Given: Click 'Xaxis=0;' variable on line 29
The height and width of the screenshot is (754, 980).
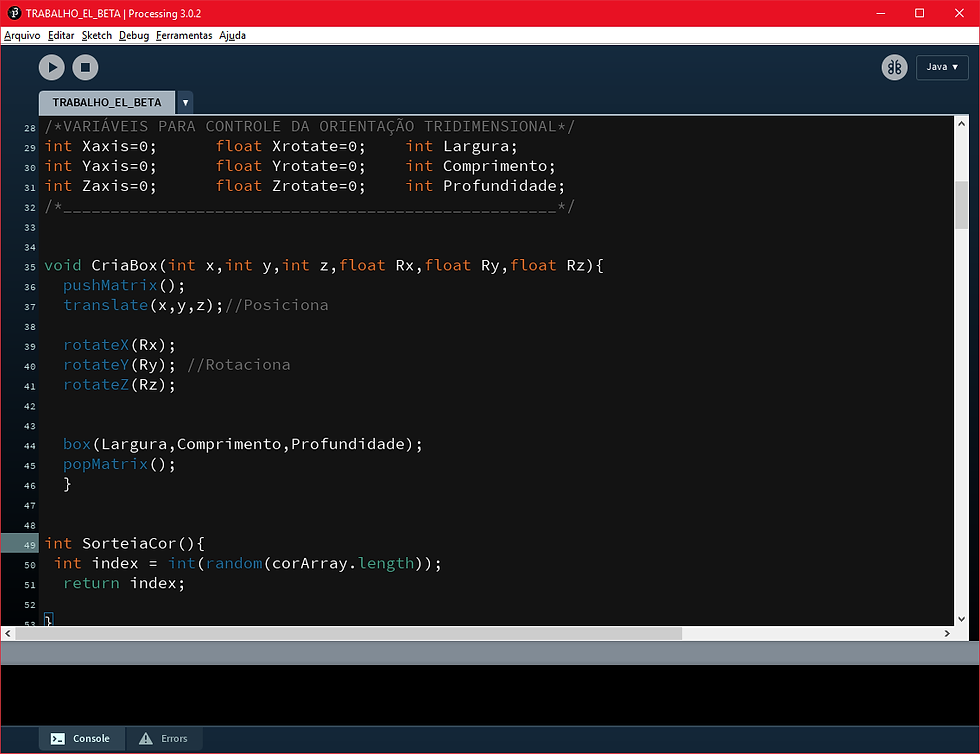Looking at the screenshot, I should 119,146.
